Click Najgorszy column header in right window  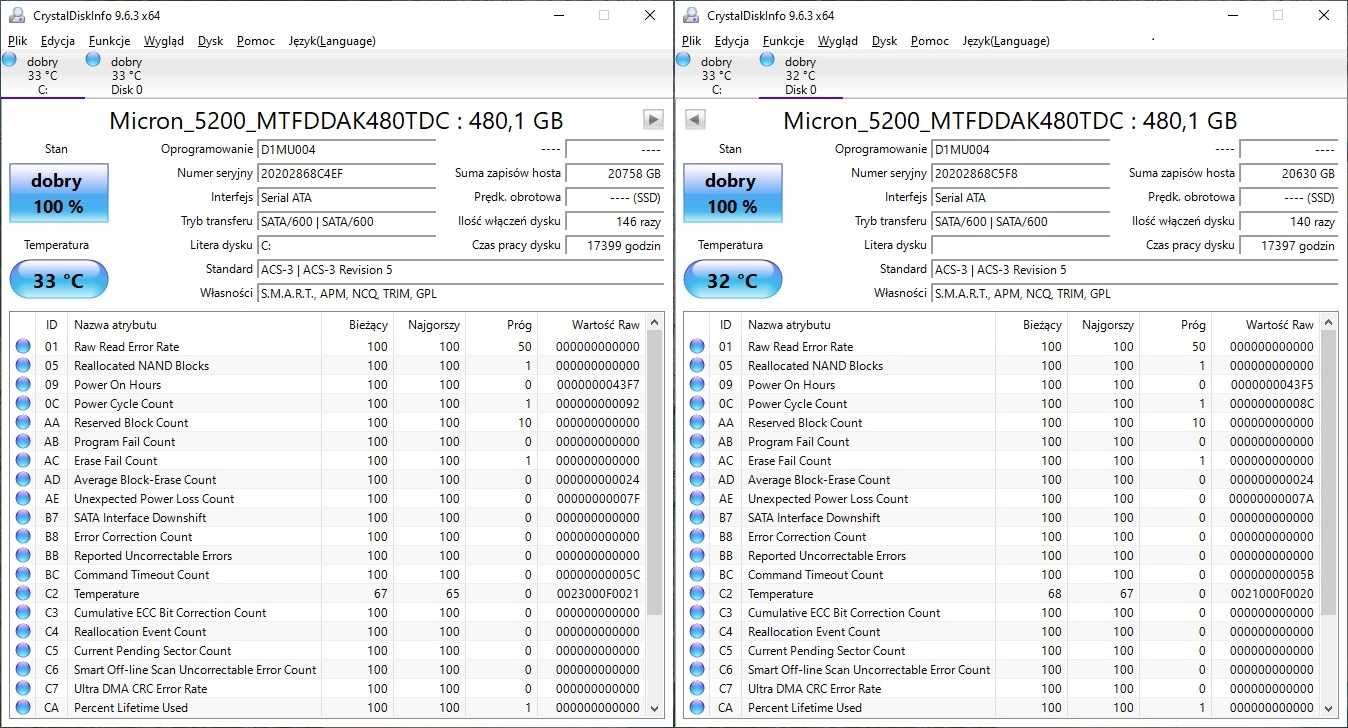(x=1104, y=324)
